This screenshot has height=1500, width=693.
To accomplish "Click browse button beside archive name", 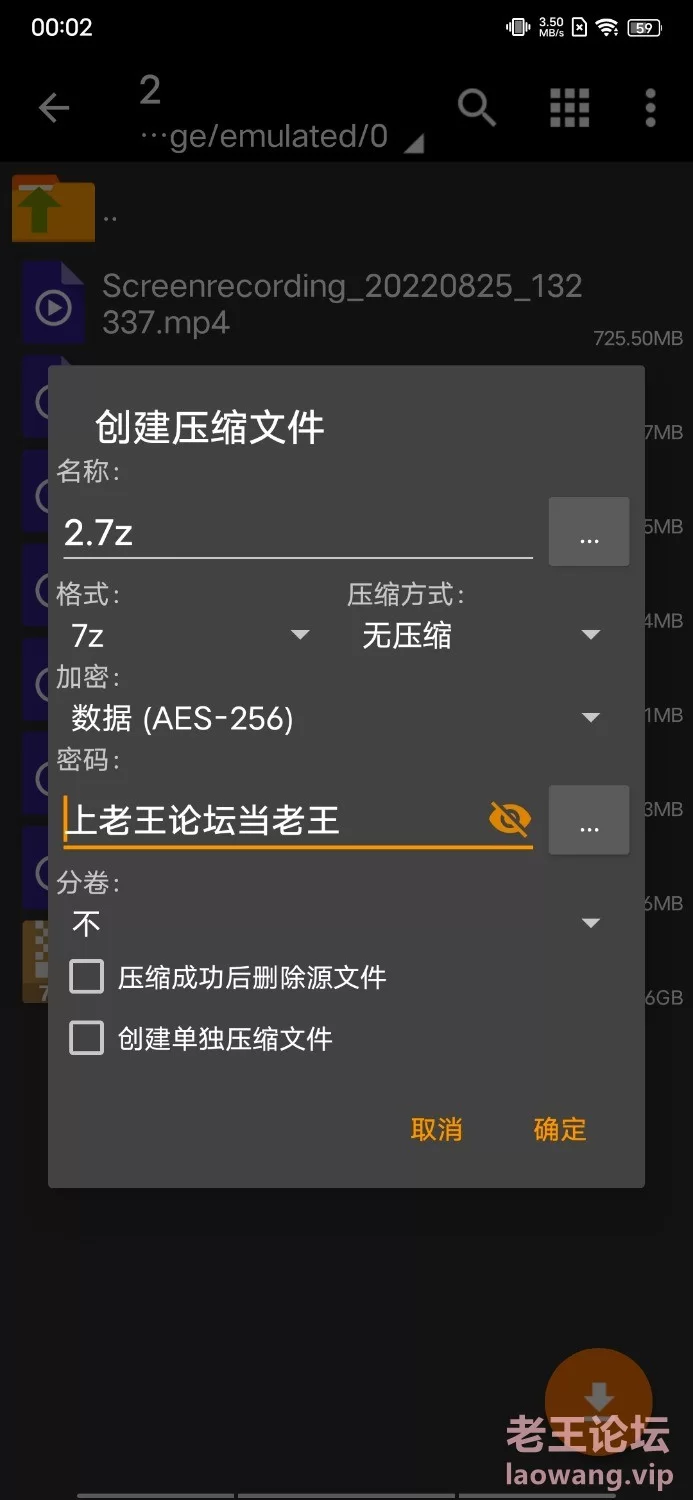I will [x=589, y=532].
